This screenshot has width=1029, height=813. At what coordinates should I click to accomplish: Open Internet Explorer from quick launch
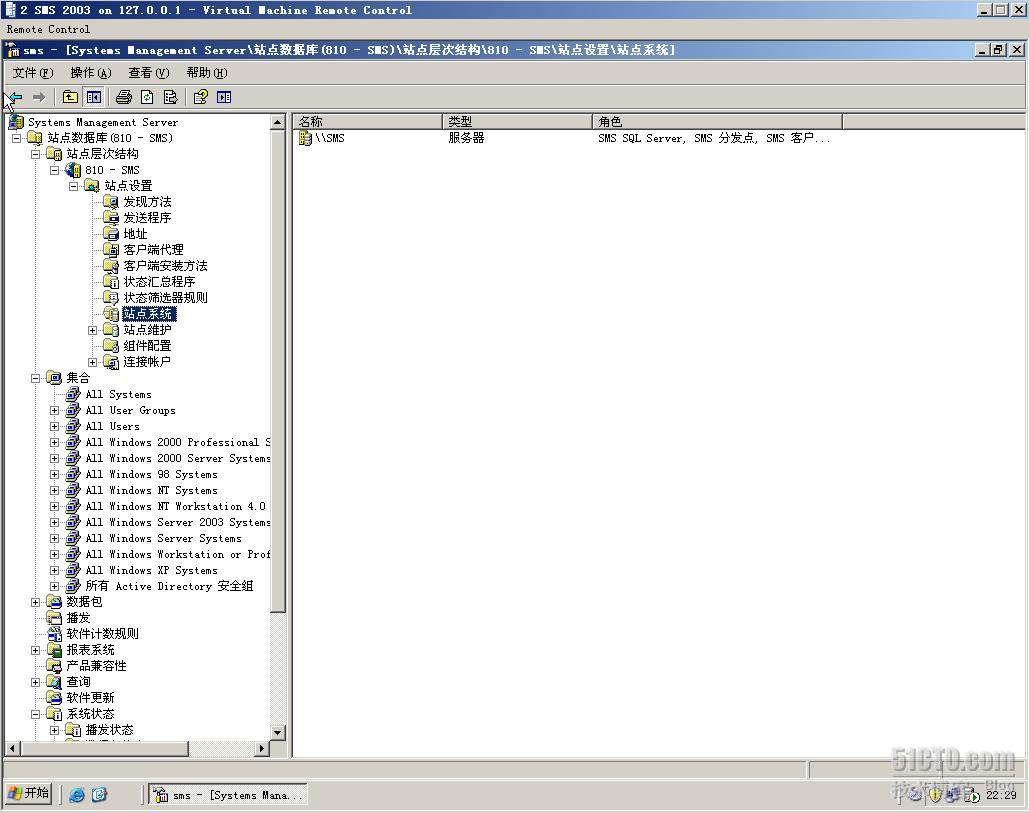click(77, 795)
